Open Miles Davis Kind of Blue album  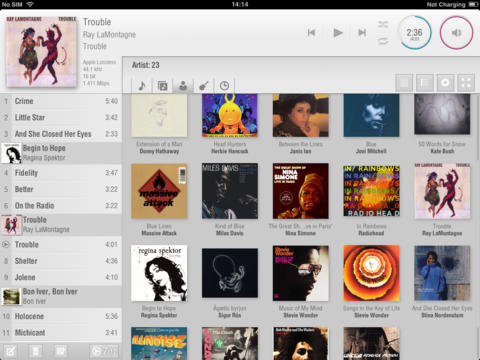click(230, 191)
